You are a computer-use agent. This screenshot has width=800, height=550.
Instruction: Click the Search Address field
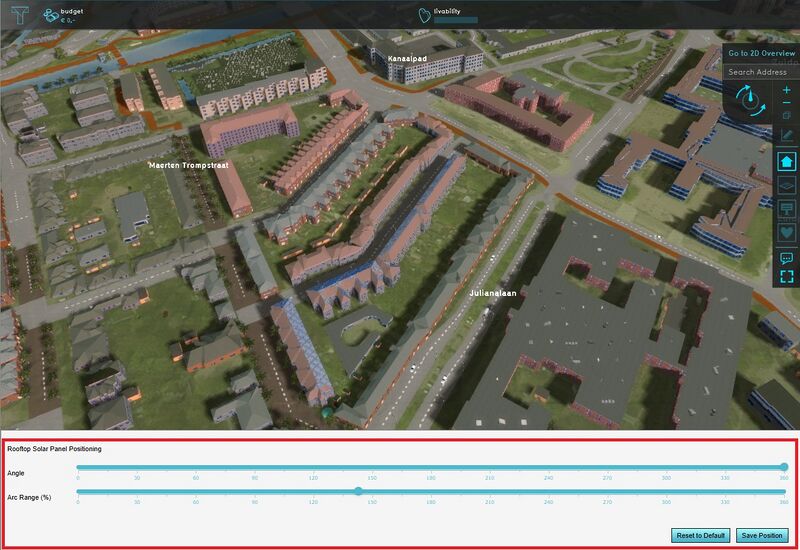pyautogui.click(x=761, y=72)
